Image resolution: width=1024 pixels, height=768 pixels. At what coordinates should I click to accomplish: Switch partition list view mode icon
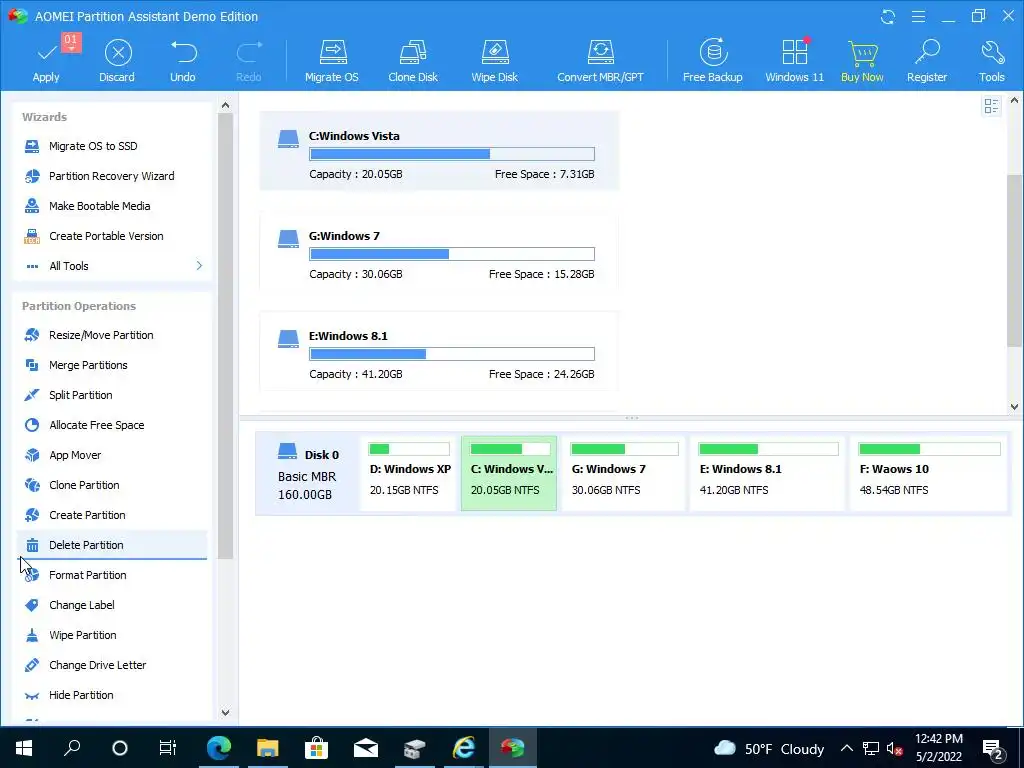click(x=991, y=106)
